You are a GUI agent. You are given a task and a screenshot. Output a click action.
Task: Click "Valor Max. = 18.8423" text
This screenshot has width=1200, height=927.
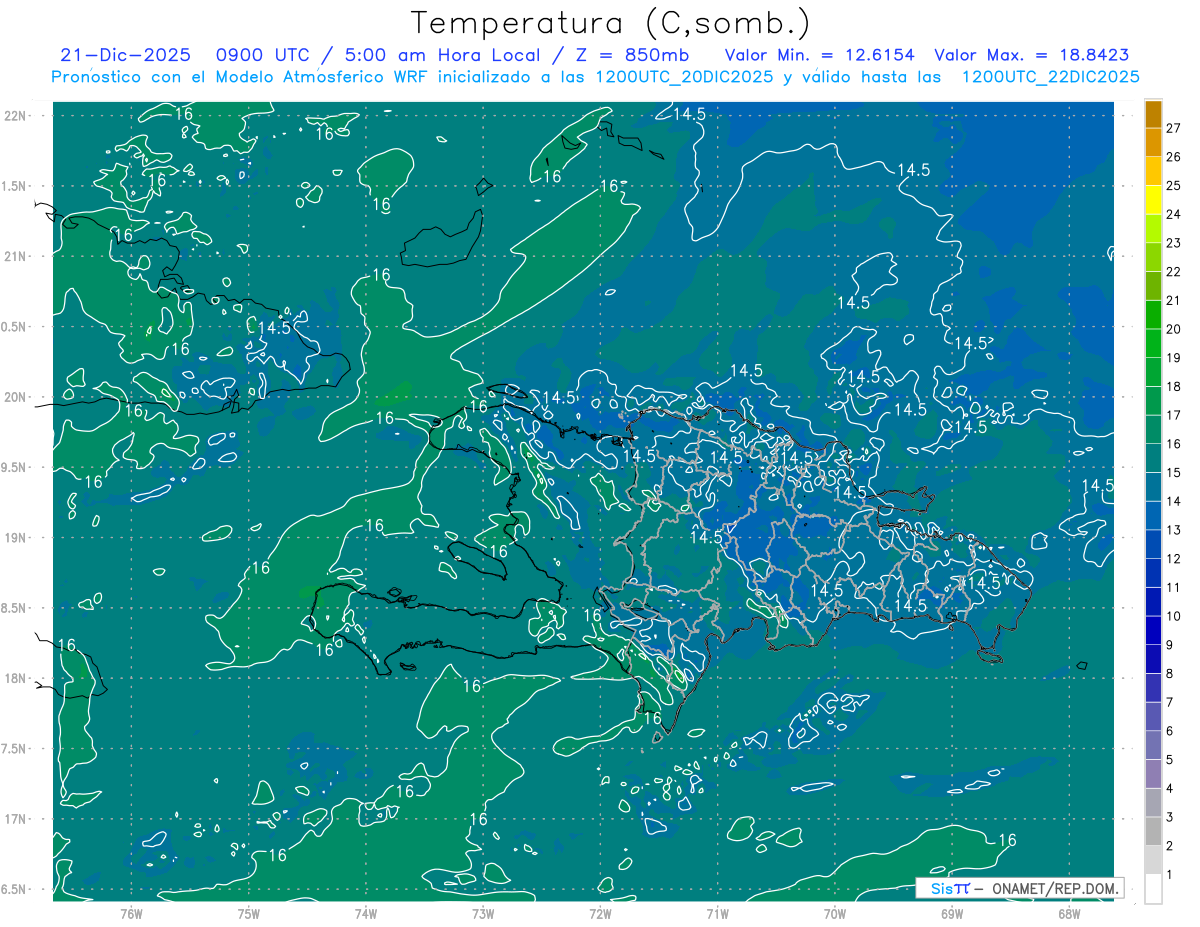(1032, 56)
